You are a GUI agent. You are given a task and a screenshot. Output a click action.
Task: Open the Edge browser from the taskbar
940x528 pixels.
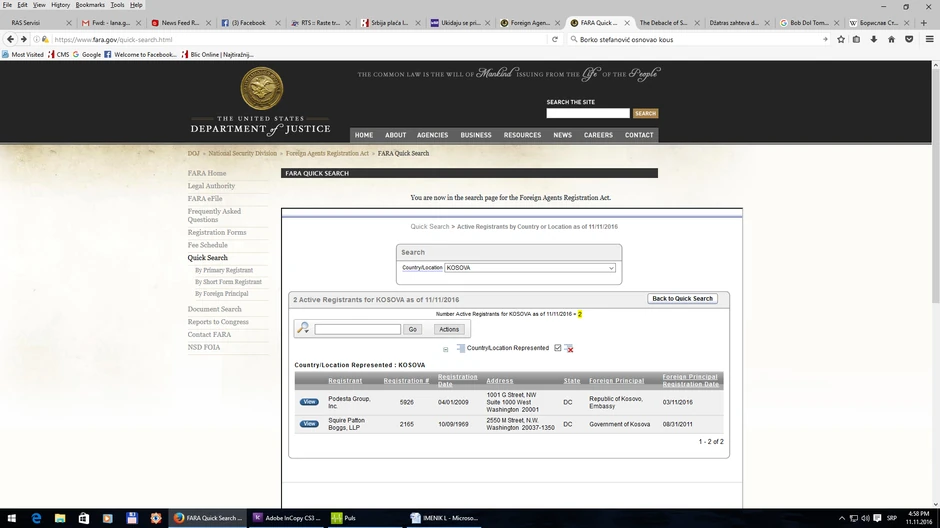[x=36, y=518]
